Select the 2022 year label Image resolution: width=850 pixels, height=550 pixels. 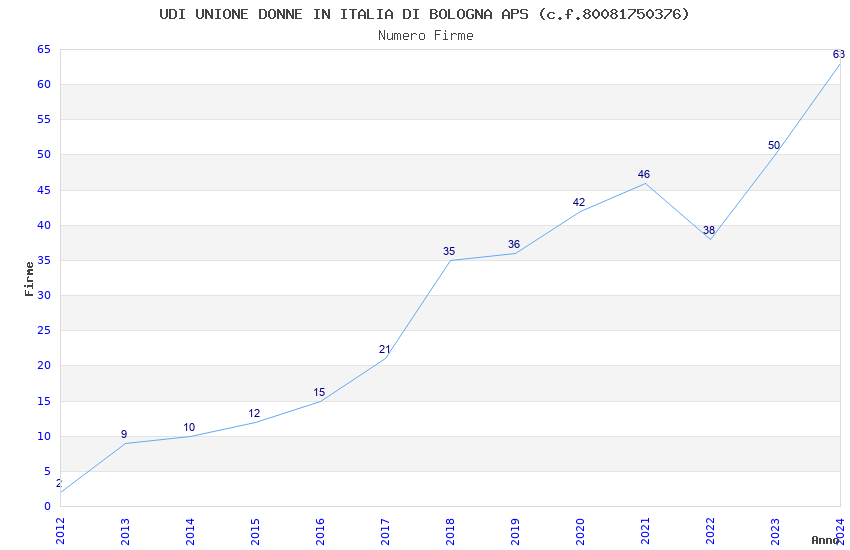point(711,531)
